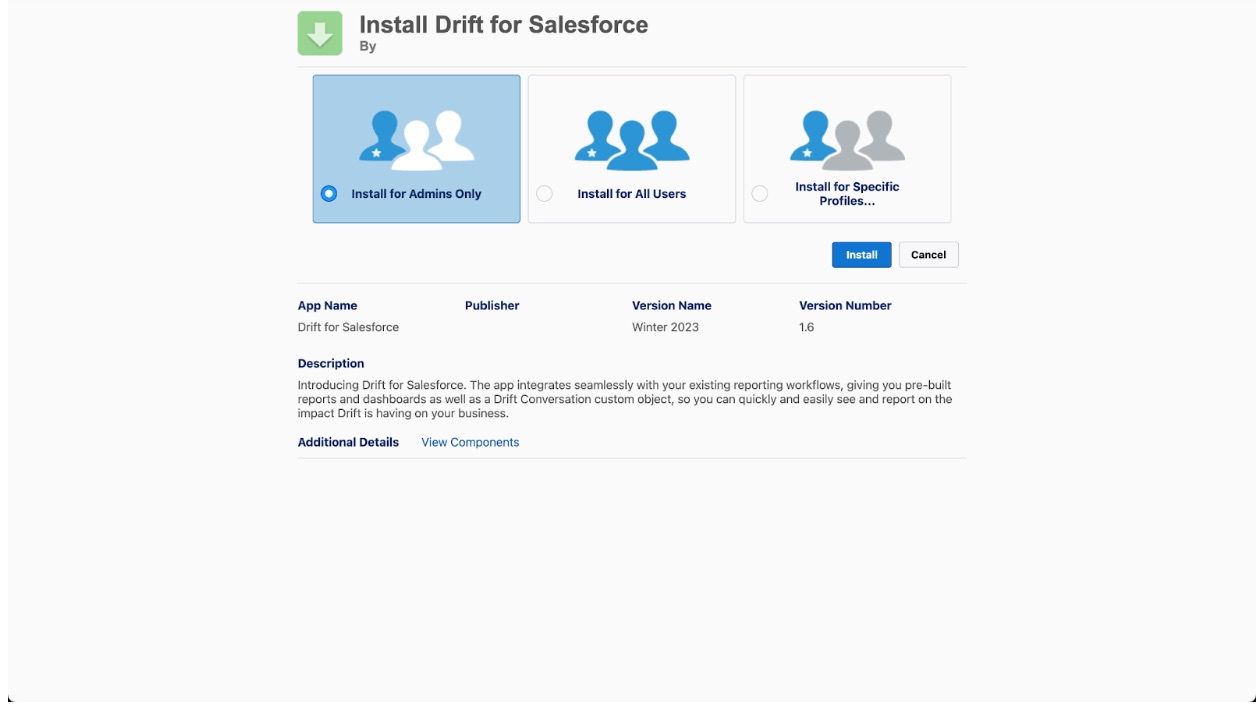Click the Version Name column heading
1258x708 pixels.
[672, 306]
